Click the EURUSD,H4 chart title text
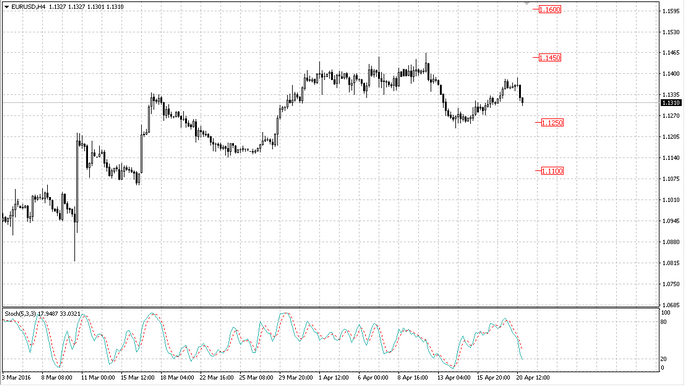685x386 pixels. (28, 7)
